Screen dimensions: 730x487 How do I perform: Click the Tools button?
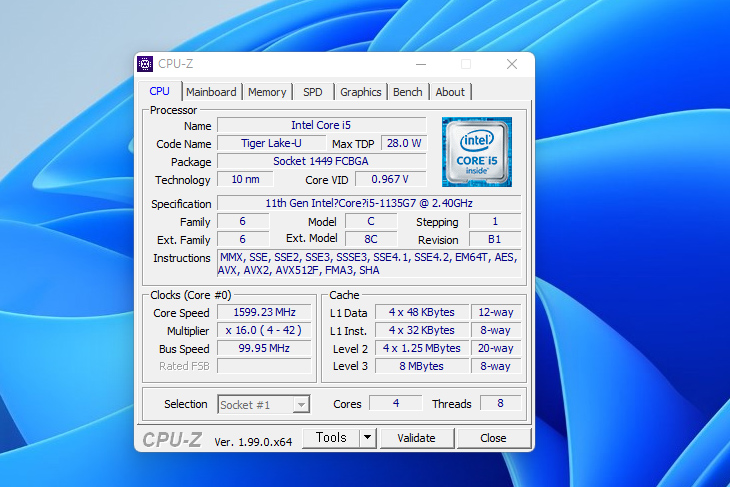pyautogui.click(x=331, y=438)
